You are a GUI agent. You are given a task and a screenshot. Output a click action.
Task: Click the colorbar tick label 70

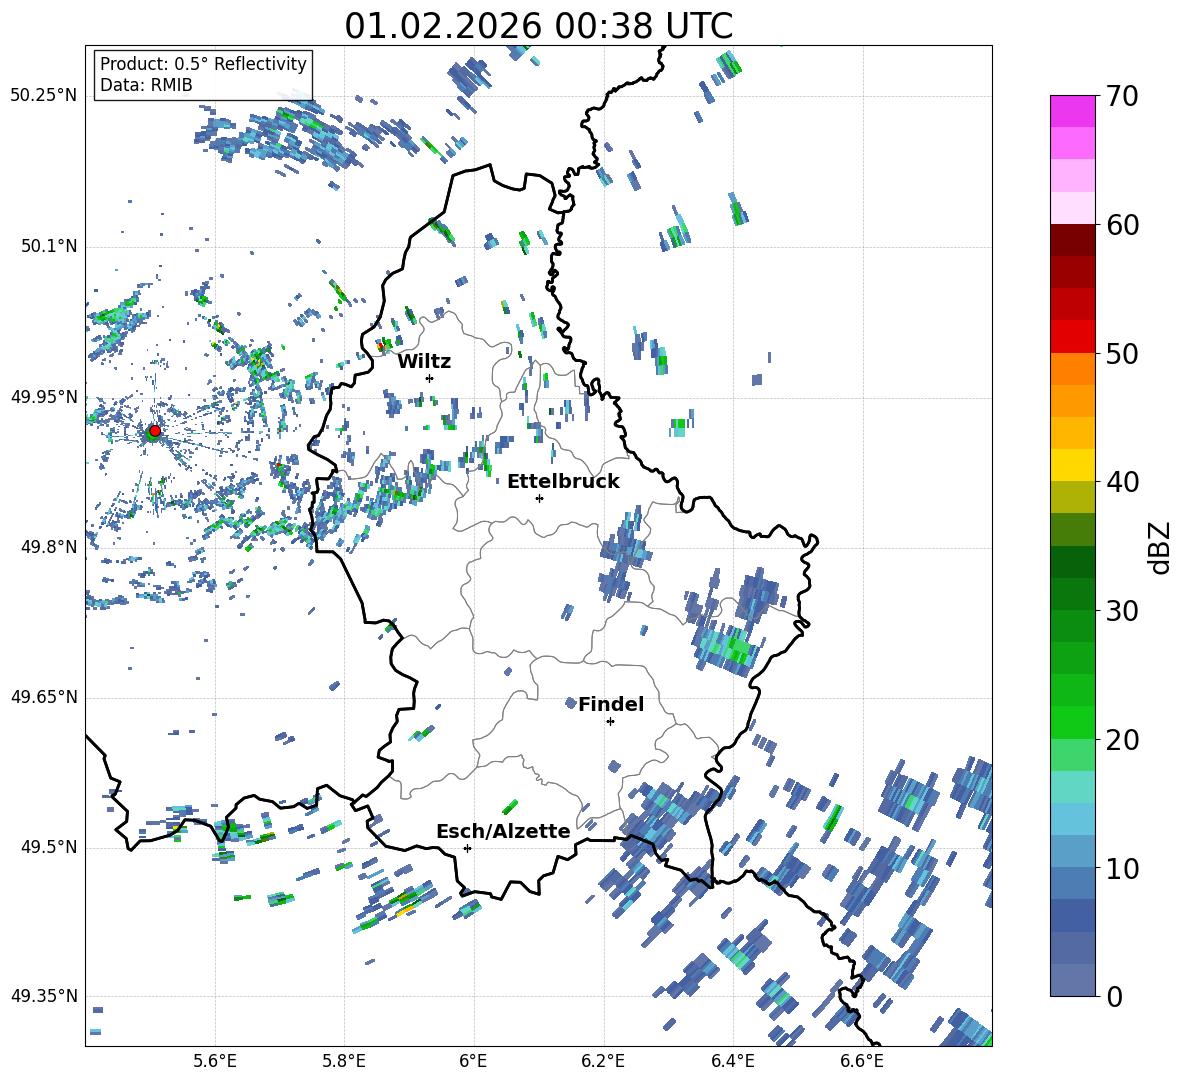pos(1122,97)
